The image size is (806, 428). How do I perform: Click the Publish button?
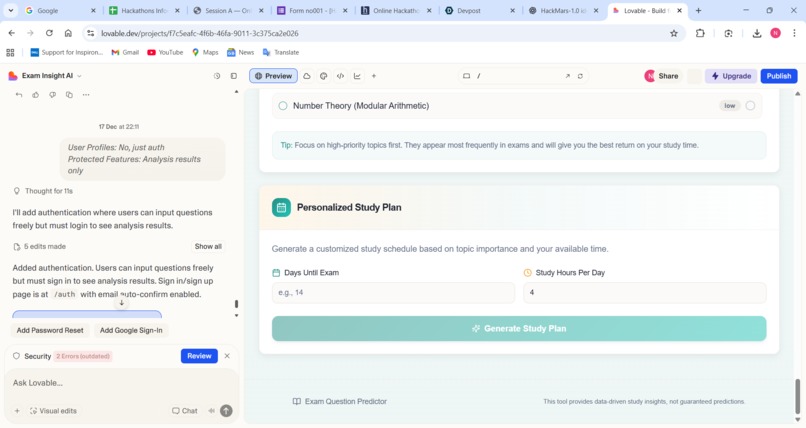[x=779, y=76]
